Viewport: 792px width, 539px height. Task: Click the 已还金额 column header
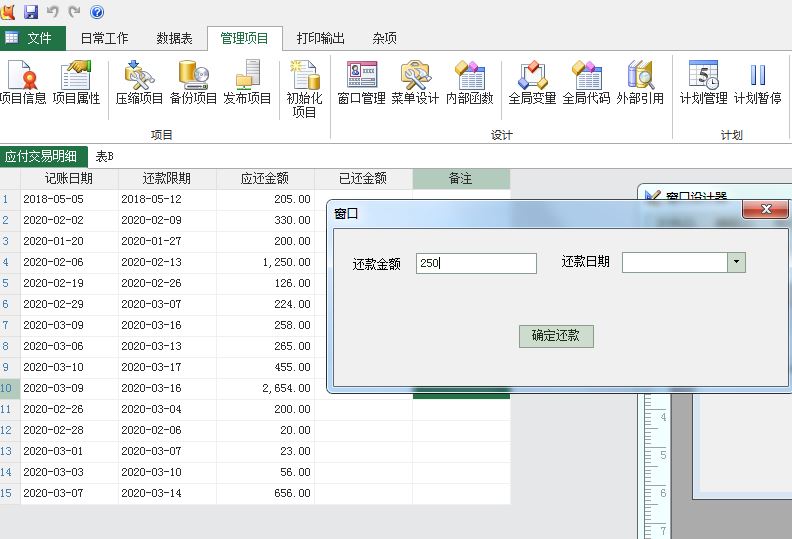tap(363, 178)
